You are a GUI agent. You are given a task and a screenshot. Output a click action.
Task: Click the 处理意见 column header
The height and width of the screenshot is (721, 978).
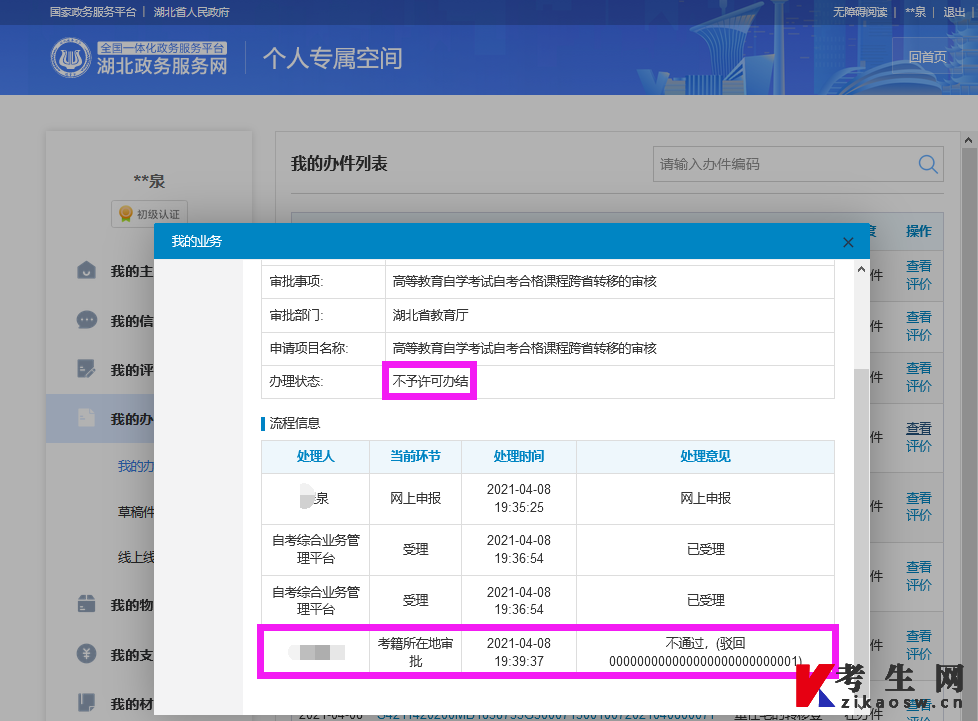705,457
